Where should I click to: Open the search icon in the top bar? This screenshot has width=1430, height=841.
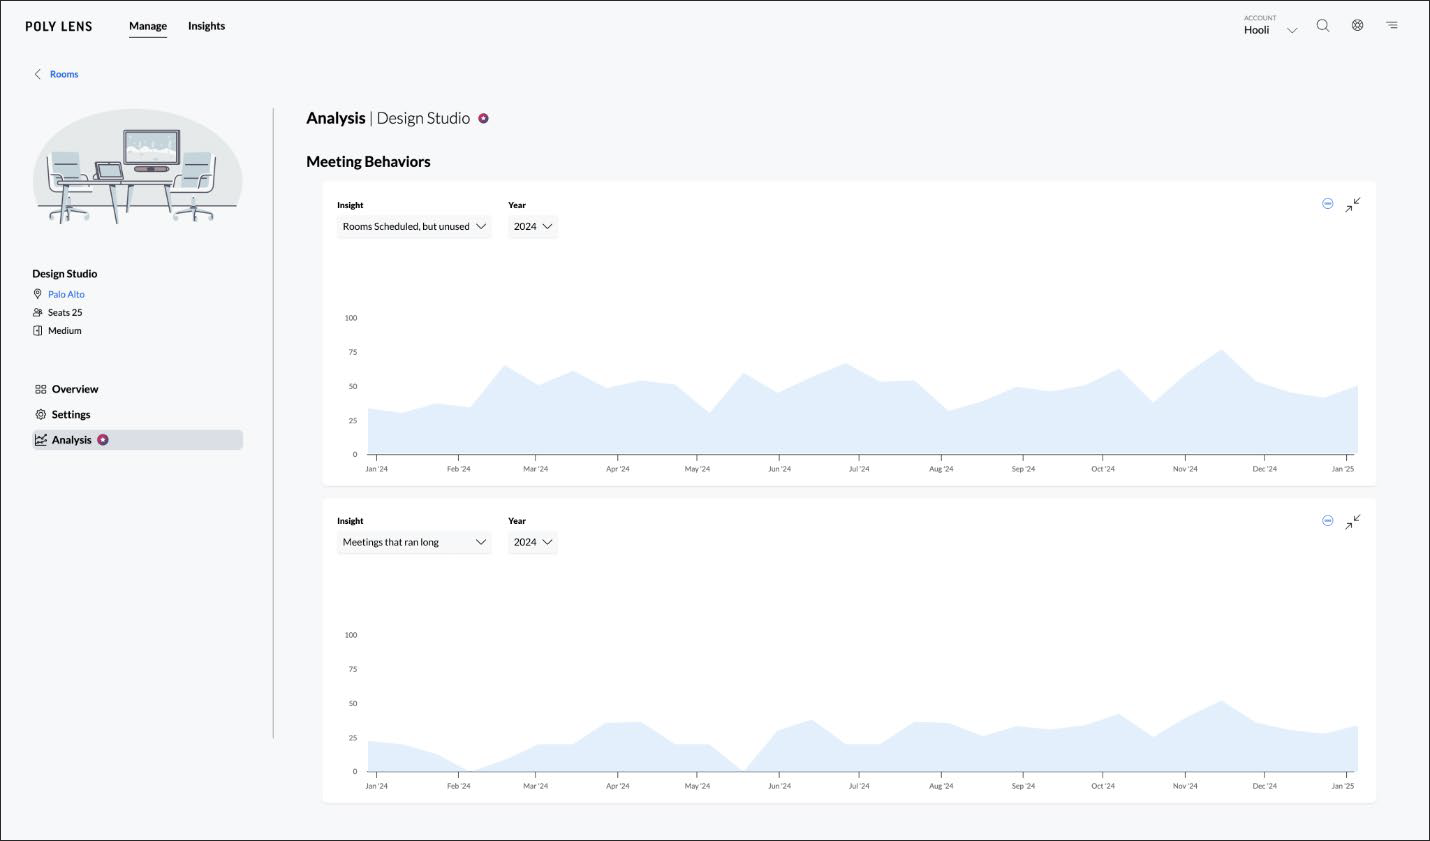(x=1323, y=25)
